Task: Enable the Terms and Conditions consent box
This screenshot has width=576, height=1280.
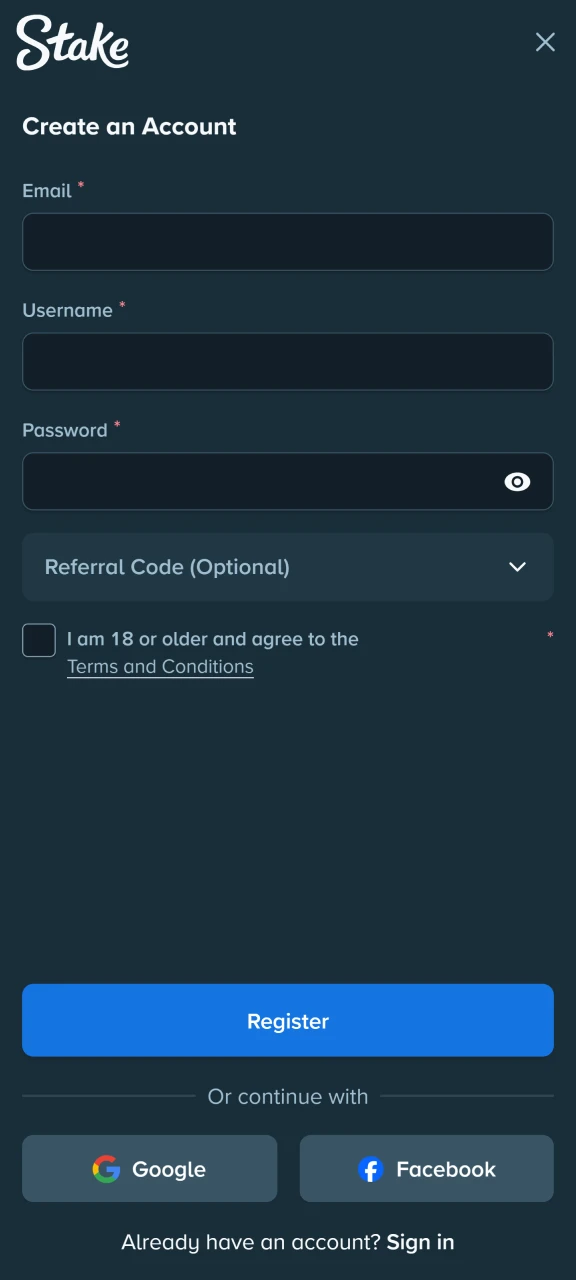Action: click(38, 639)
